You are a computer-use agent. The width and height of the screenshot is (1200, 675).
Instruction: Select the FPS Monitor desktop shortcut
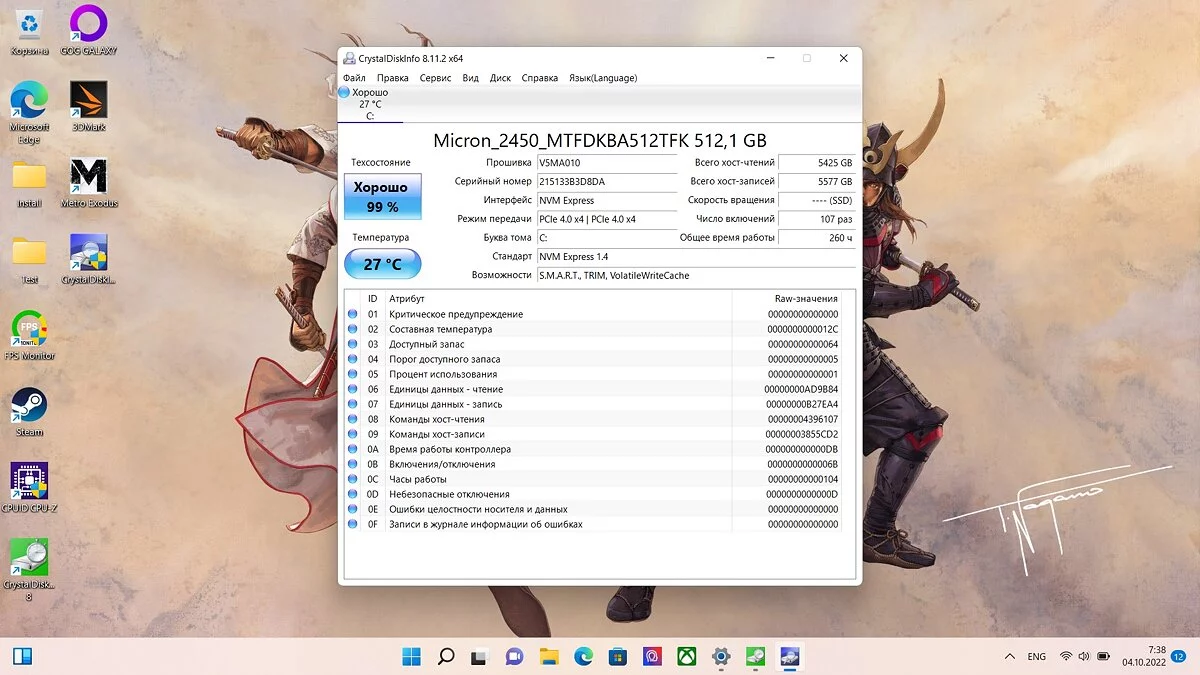(x=29, y=329)
